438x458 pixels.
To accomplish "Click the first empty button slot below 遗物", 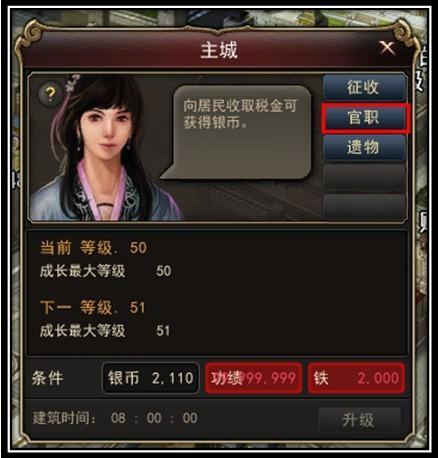I will click(x=364, y=177).
